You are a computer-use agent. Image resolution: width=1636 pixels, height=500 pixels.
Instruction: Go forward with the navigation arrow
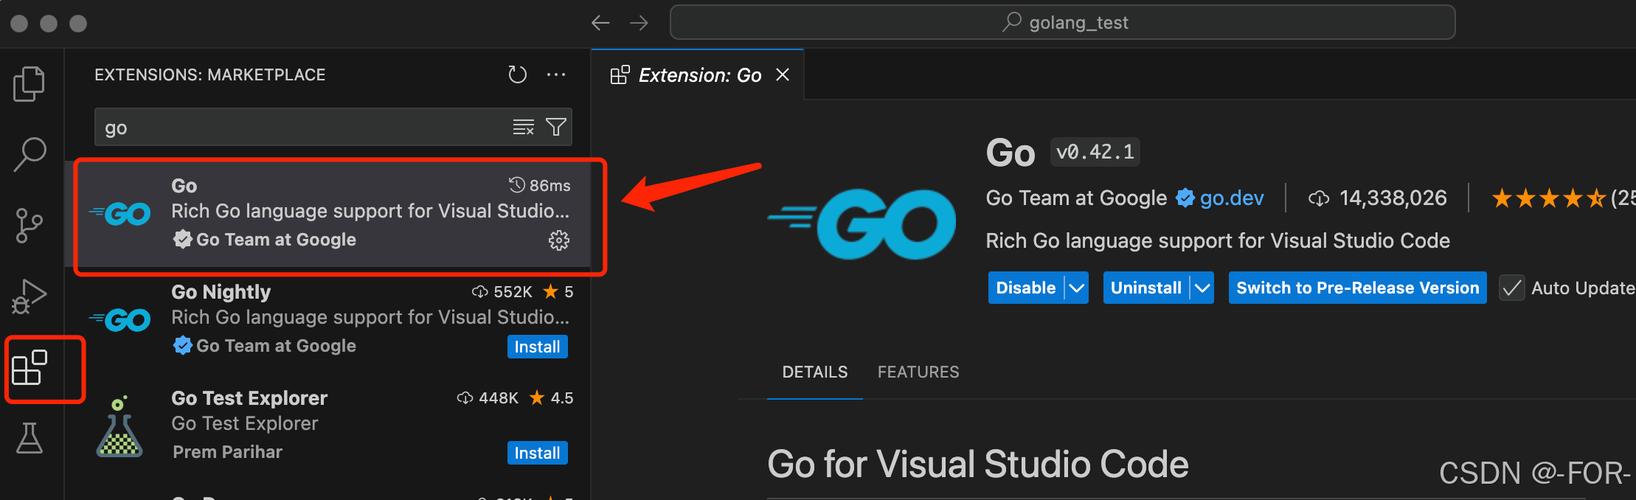click(639, 22)
